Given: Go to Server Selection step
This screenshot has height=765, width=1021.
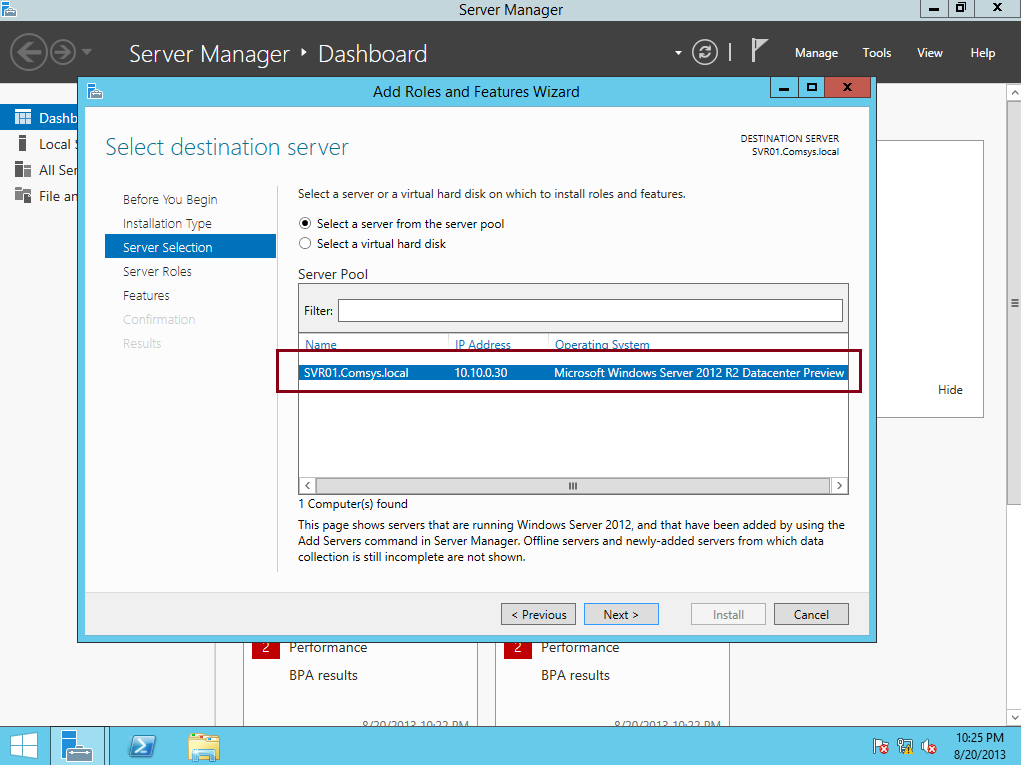Looking at the screenshot, I should click(190, 247).
